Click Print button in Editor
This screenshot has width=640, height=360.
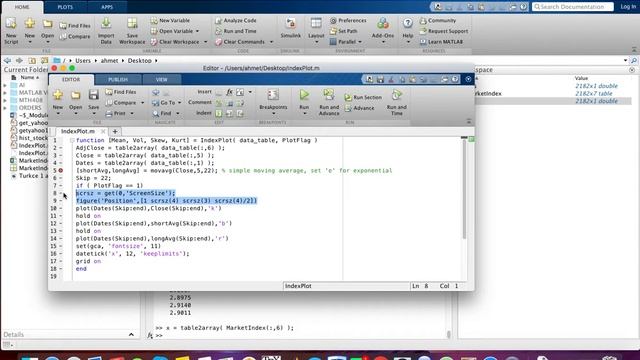click(x=116, y=113)
